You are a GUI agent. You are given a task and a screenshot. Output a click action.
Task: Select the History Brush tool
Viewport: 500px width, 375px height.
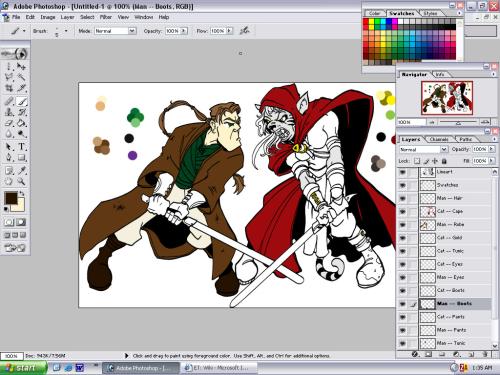pos(21,112)
